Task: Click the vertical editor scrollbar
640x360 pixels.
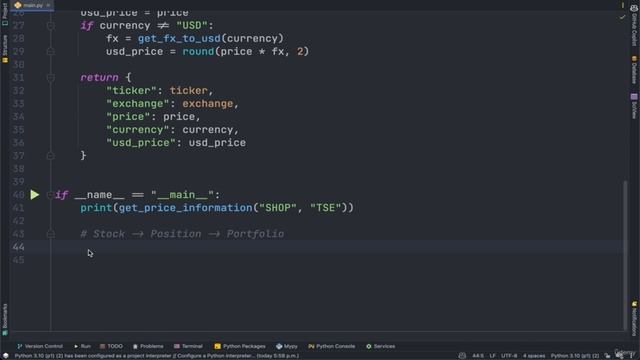Action: [x=625, y=255]
